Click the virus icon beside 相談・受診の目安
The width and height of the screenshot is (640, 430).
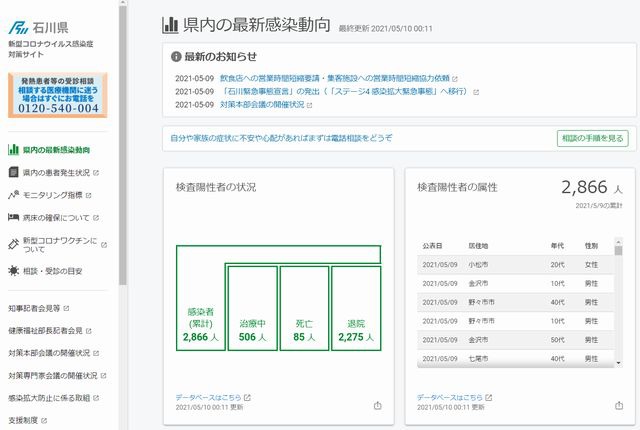pos(13,271)
